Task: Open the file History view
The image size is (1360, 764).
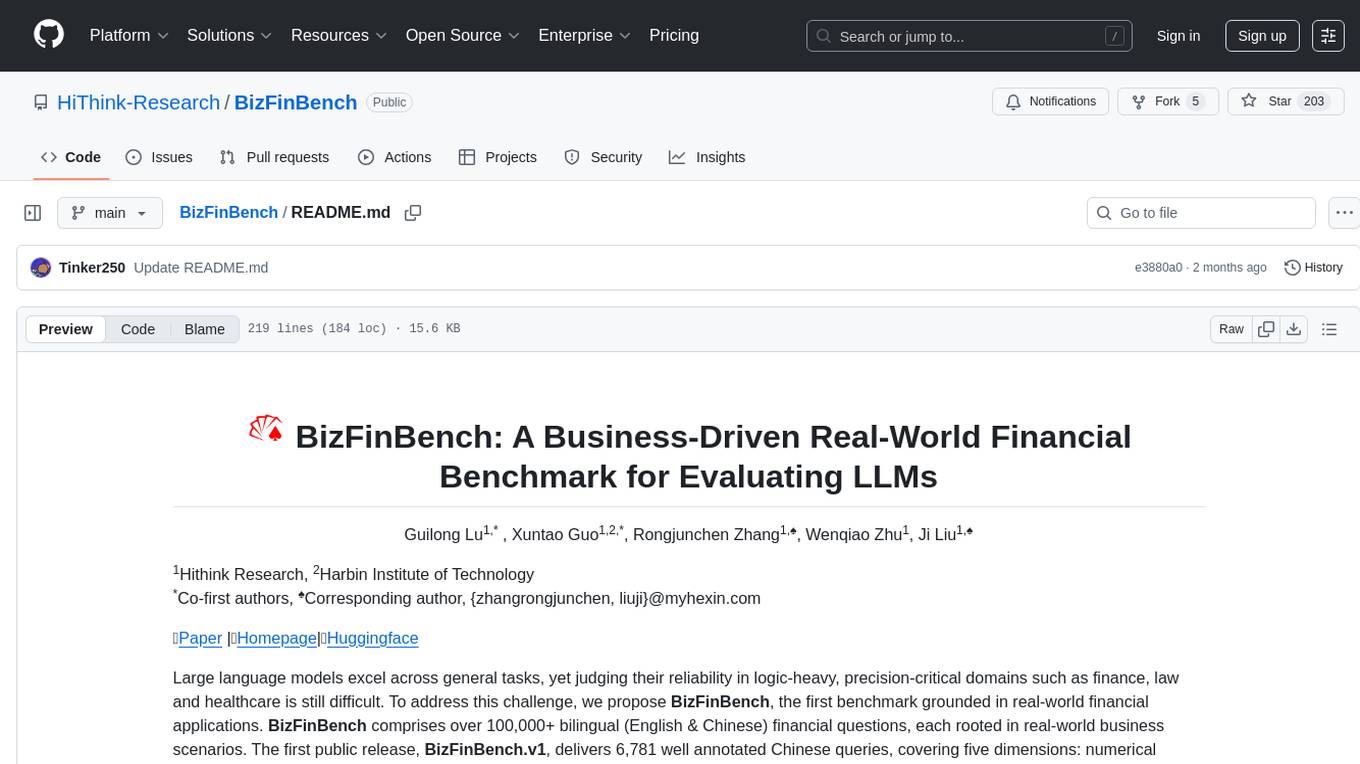Action: (x=1313, y=268)
